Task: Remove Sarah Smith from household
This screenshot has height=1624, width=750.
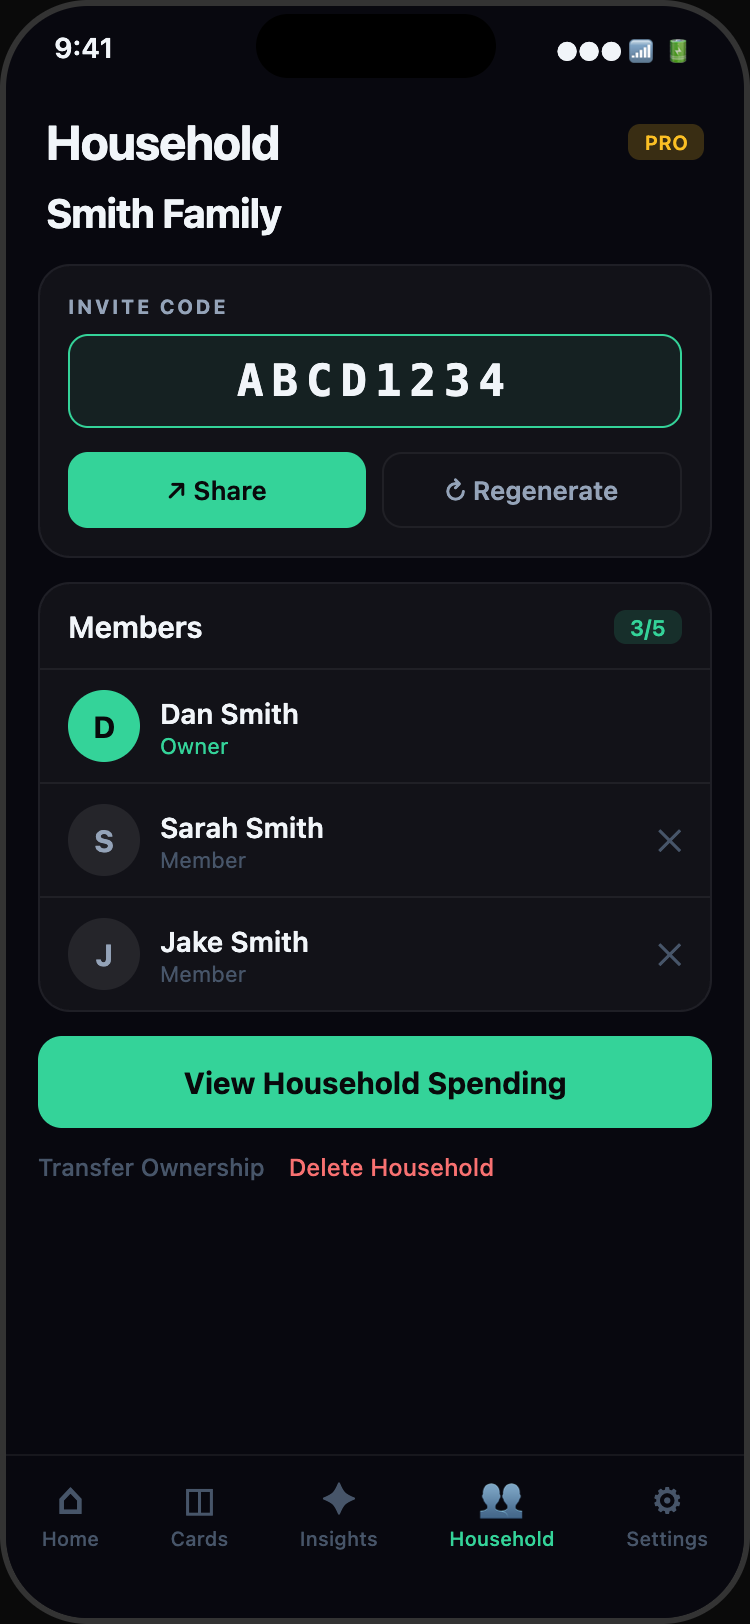Action: coord(669,841)
